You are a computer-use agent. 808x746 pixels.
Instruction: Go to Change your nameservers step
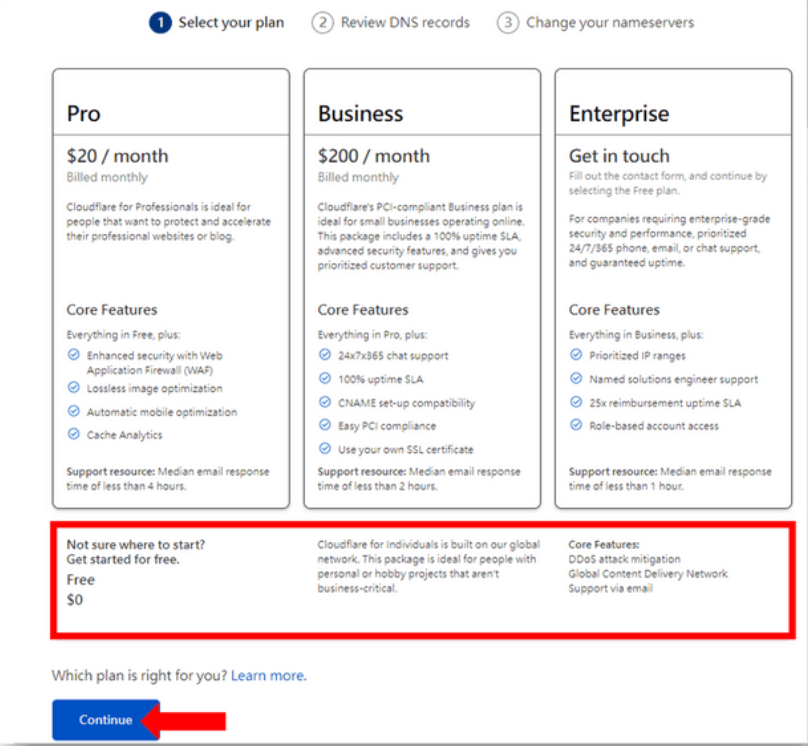pyautogui.click(x=609, y=22)
